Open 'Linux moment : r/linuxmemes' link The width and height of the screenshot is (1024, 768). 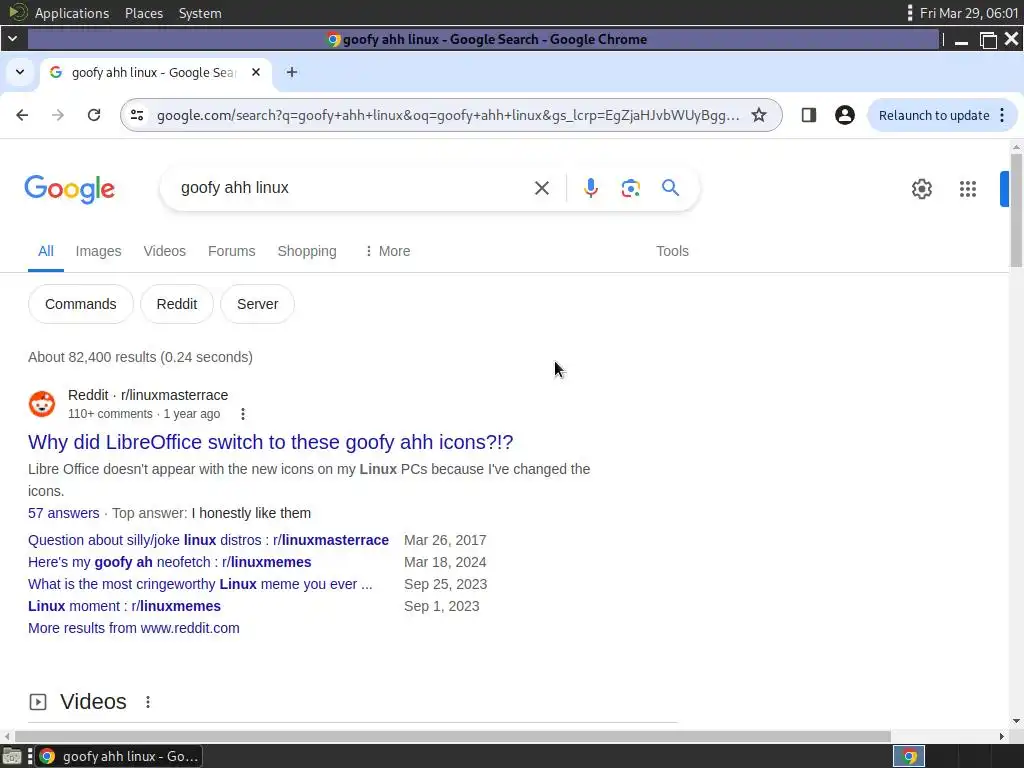pyautogui.click(x=124, y=607)
